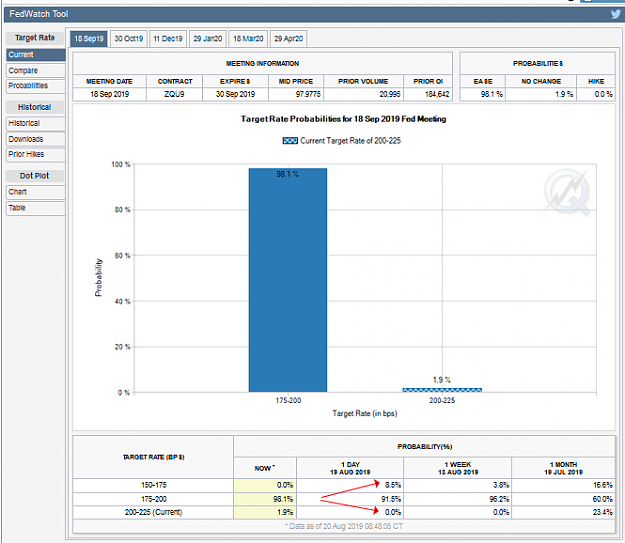This screenshot has width=625, height=543.
Task: Click the 1.9% bar for 200-225
Action: (442, 390)
